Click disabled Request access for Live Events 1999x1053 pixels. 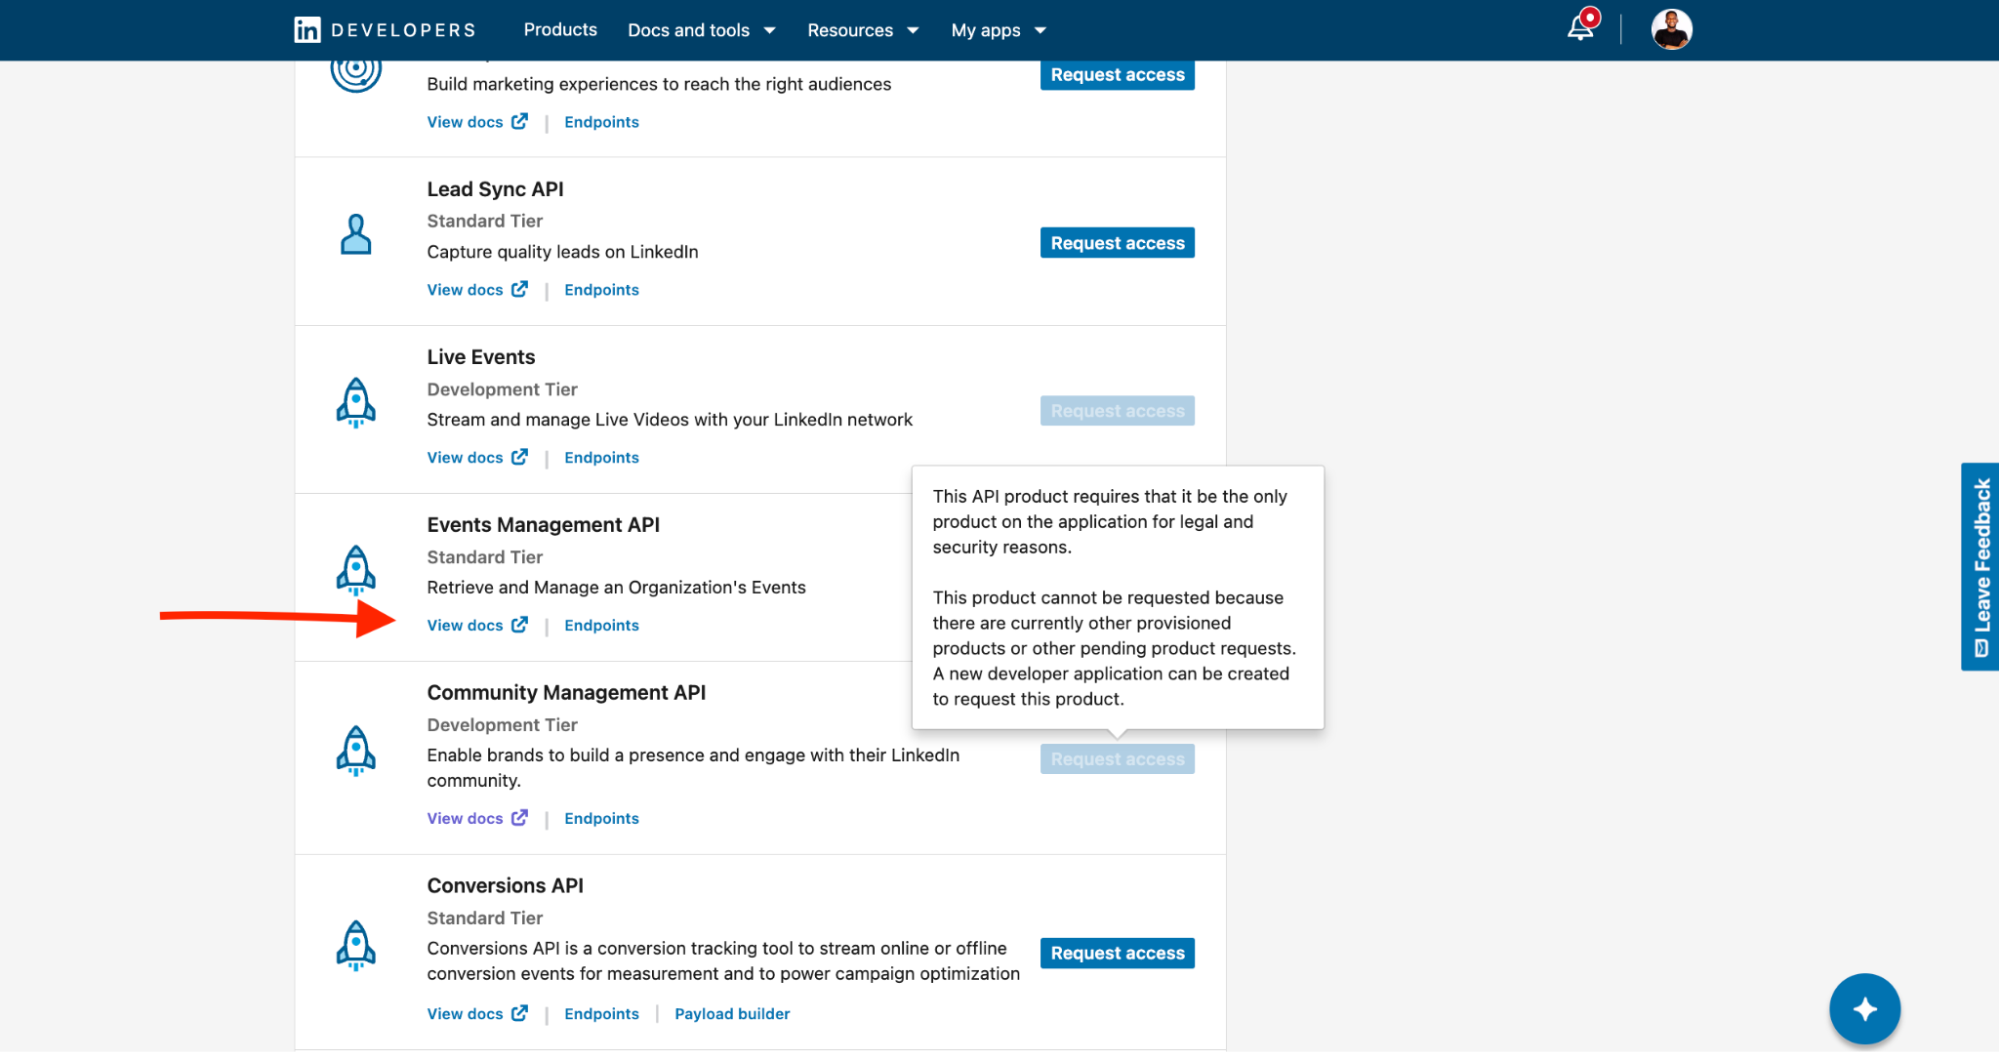(x=1117, y=411)
